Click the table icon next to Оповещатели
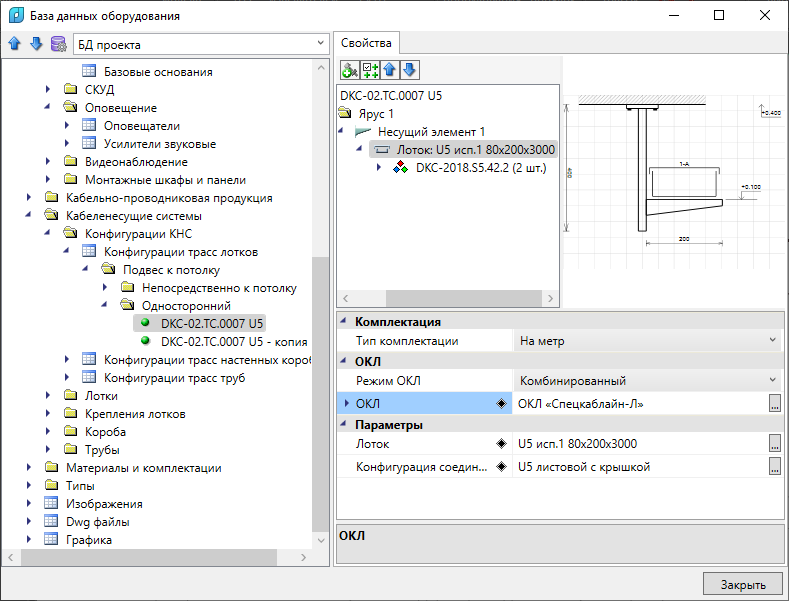This screenshot has width=789, height=601. coord(89,125)
